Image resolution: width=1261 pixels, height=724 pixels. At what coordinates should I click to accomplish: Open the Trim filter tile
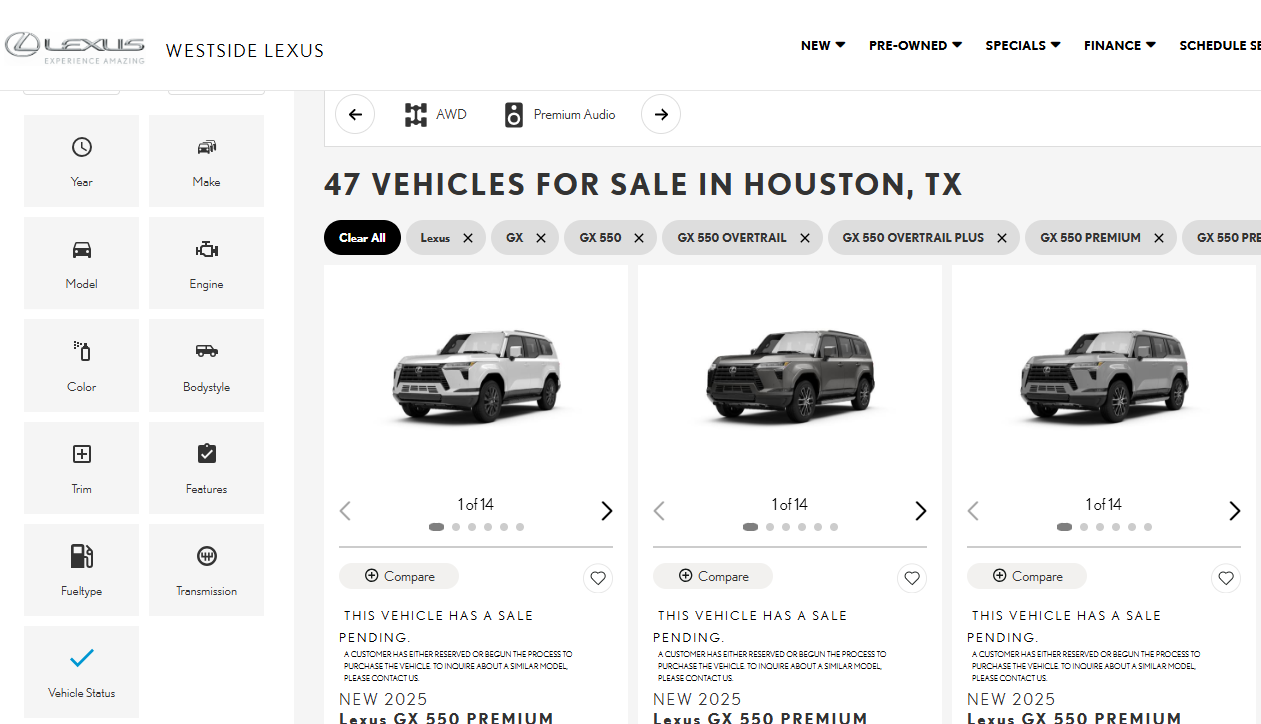click(81, 468)
